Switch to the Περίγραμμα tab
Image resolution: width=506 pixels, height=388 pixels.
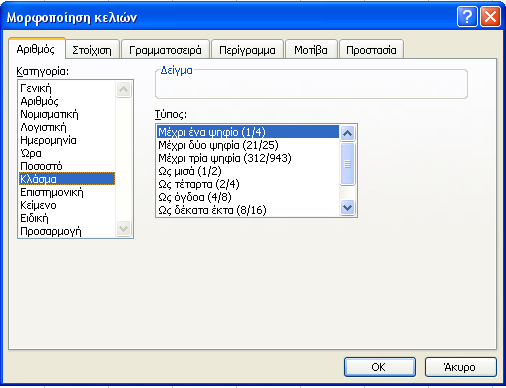tap(247, 50)
